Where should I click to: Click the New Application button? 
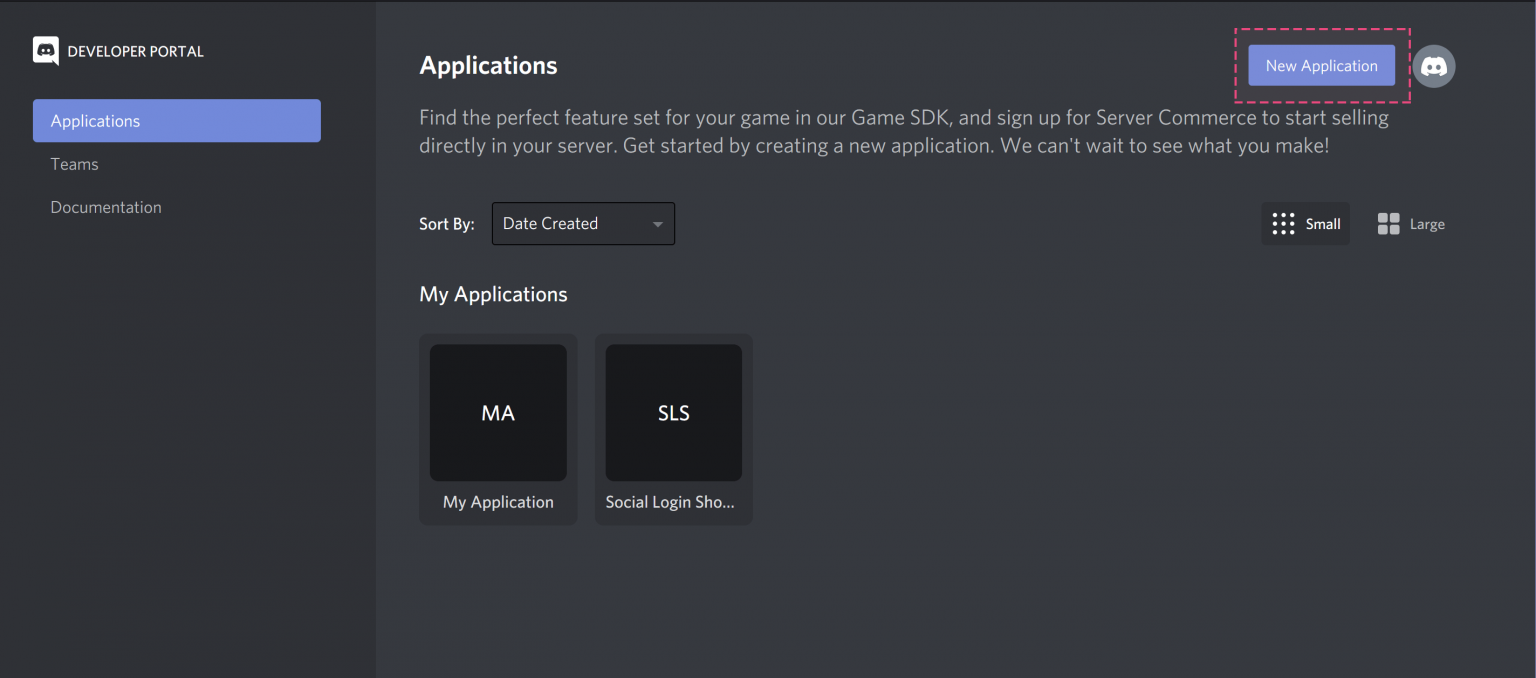1321,65
